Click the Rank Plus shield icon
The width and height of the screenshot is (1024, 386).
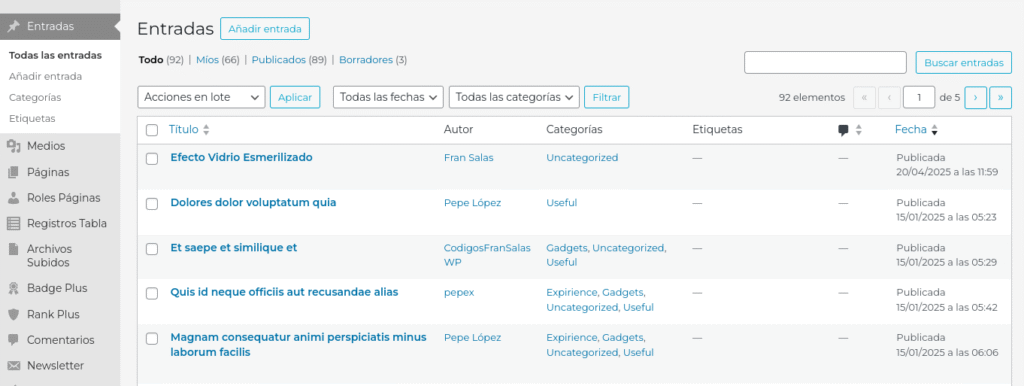click(x=13, y=314)
